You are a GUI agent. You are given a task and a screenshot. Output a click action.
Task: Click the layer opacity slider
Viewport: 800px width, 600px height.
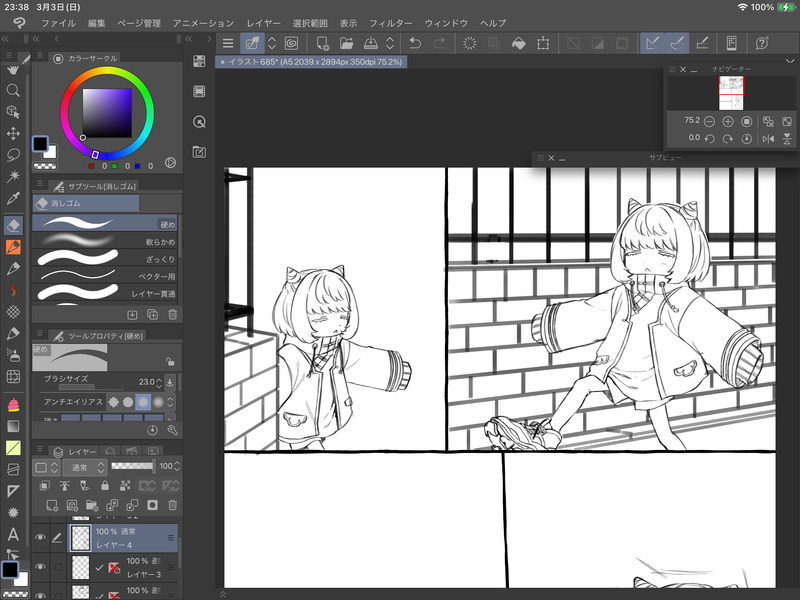pyautogui.click(x=133, y=466)
